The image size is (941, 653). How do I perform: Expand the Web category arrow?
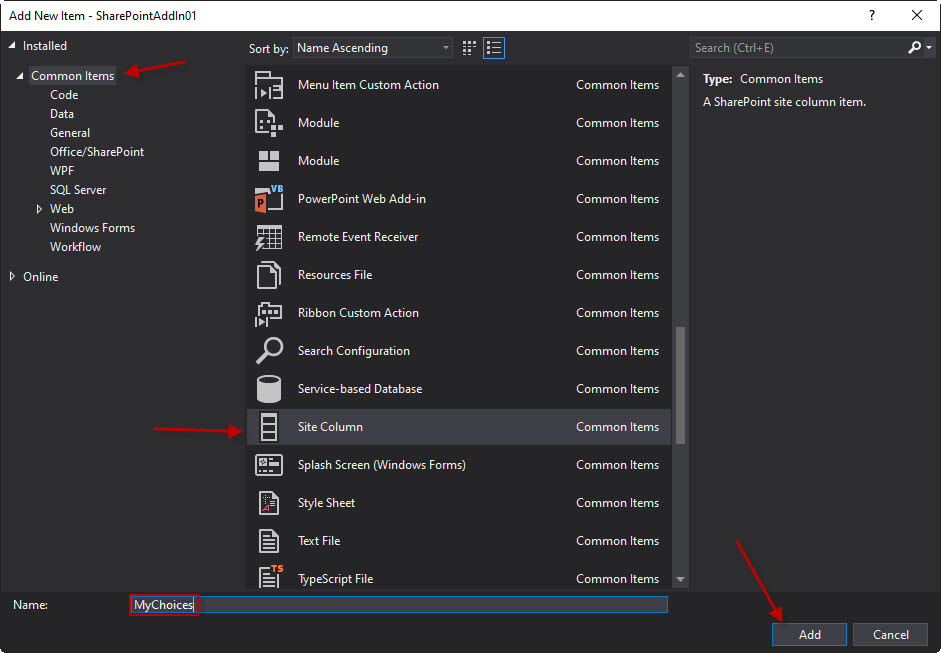pos(39,209)
